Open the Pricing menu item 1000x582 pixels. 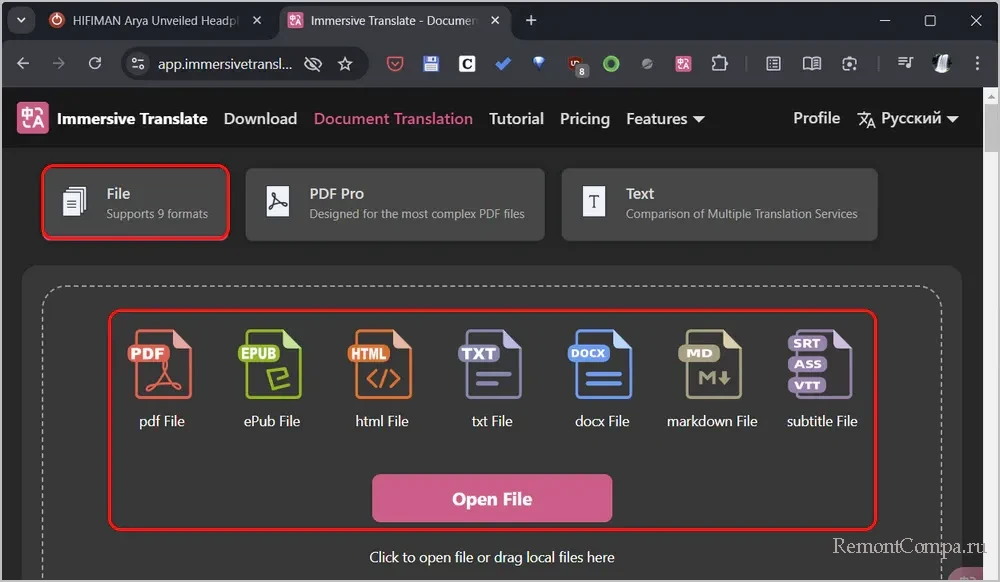coord(584,119)
